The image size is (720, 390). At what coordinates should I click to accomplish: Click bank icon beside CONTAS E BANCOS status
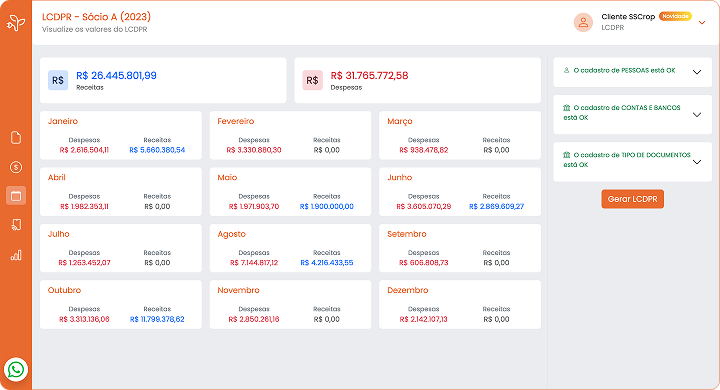[x=567, y=107]
